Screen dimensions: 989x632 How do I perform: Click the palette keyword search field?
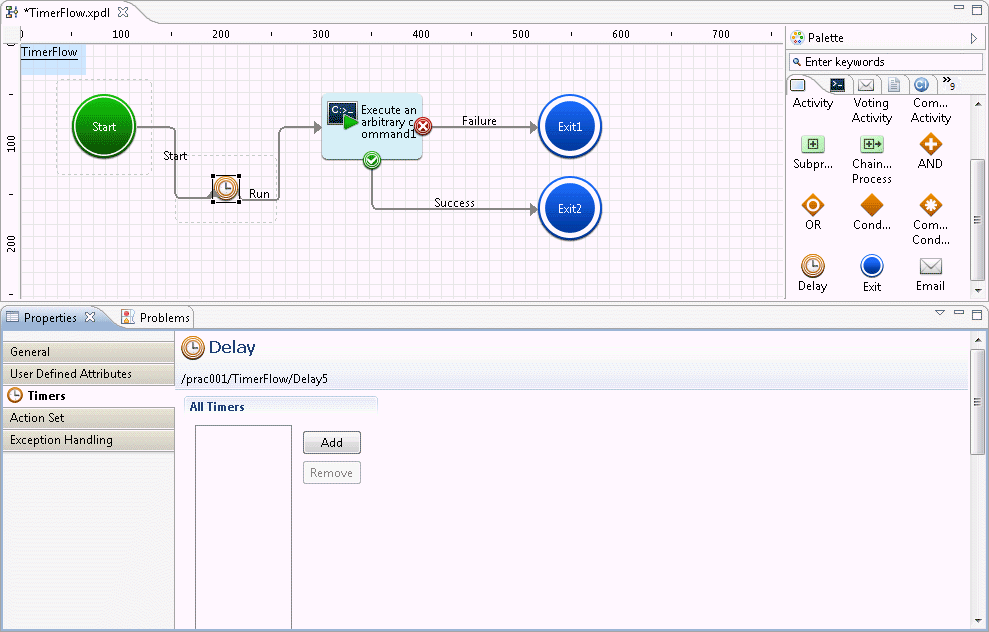coord(886,62)
